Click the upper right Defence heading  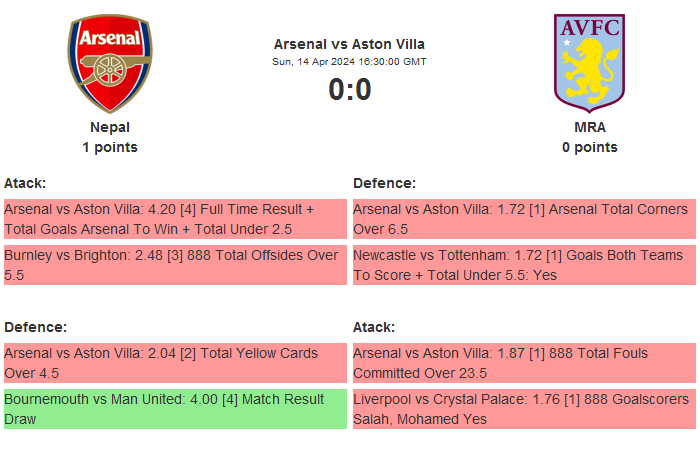(x=384, y=183)
